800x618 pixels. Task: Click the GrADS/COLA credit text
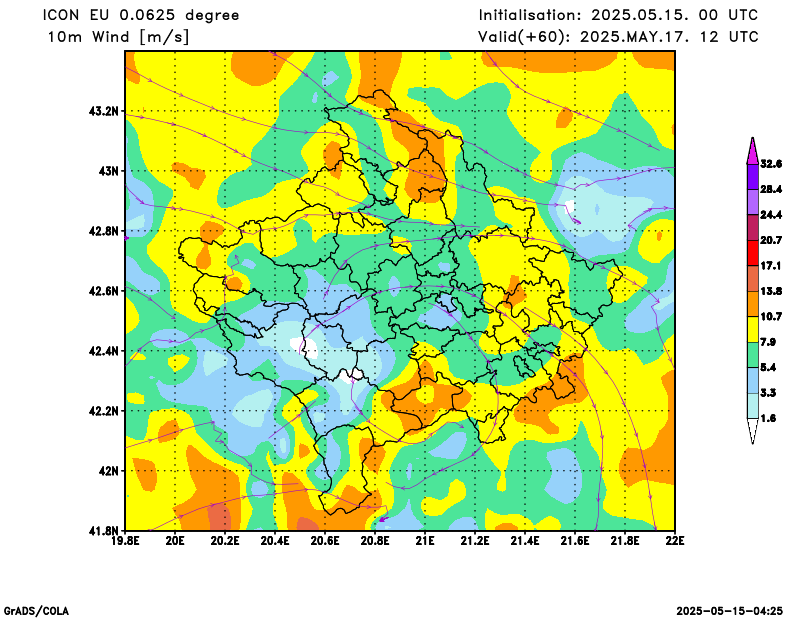pyautogui.click(x=36, y=611)
